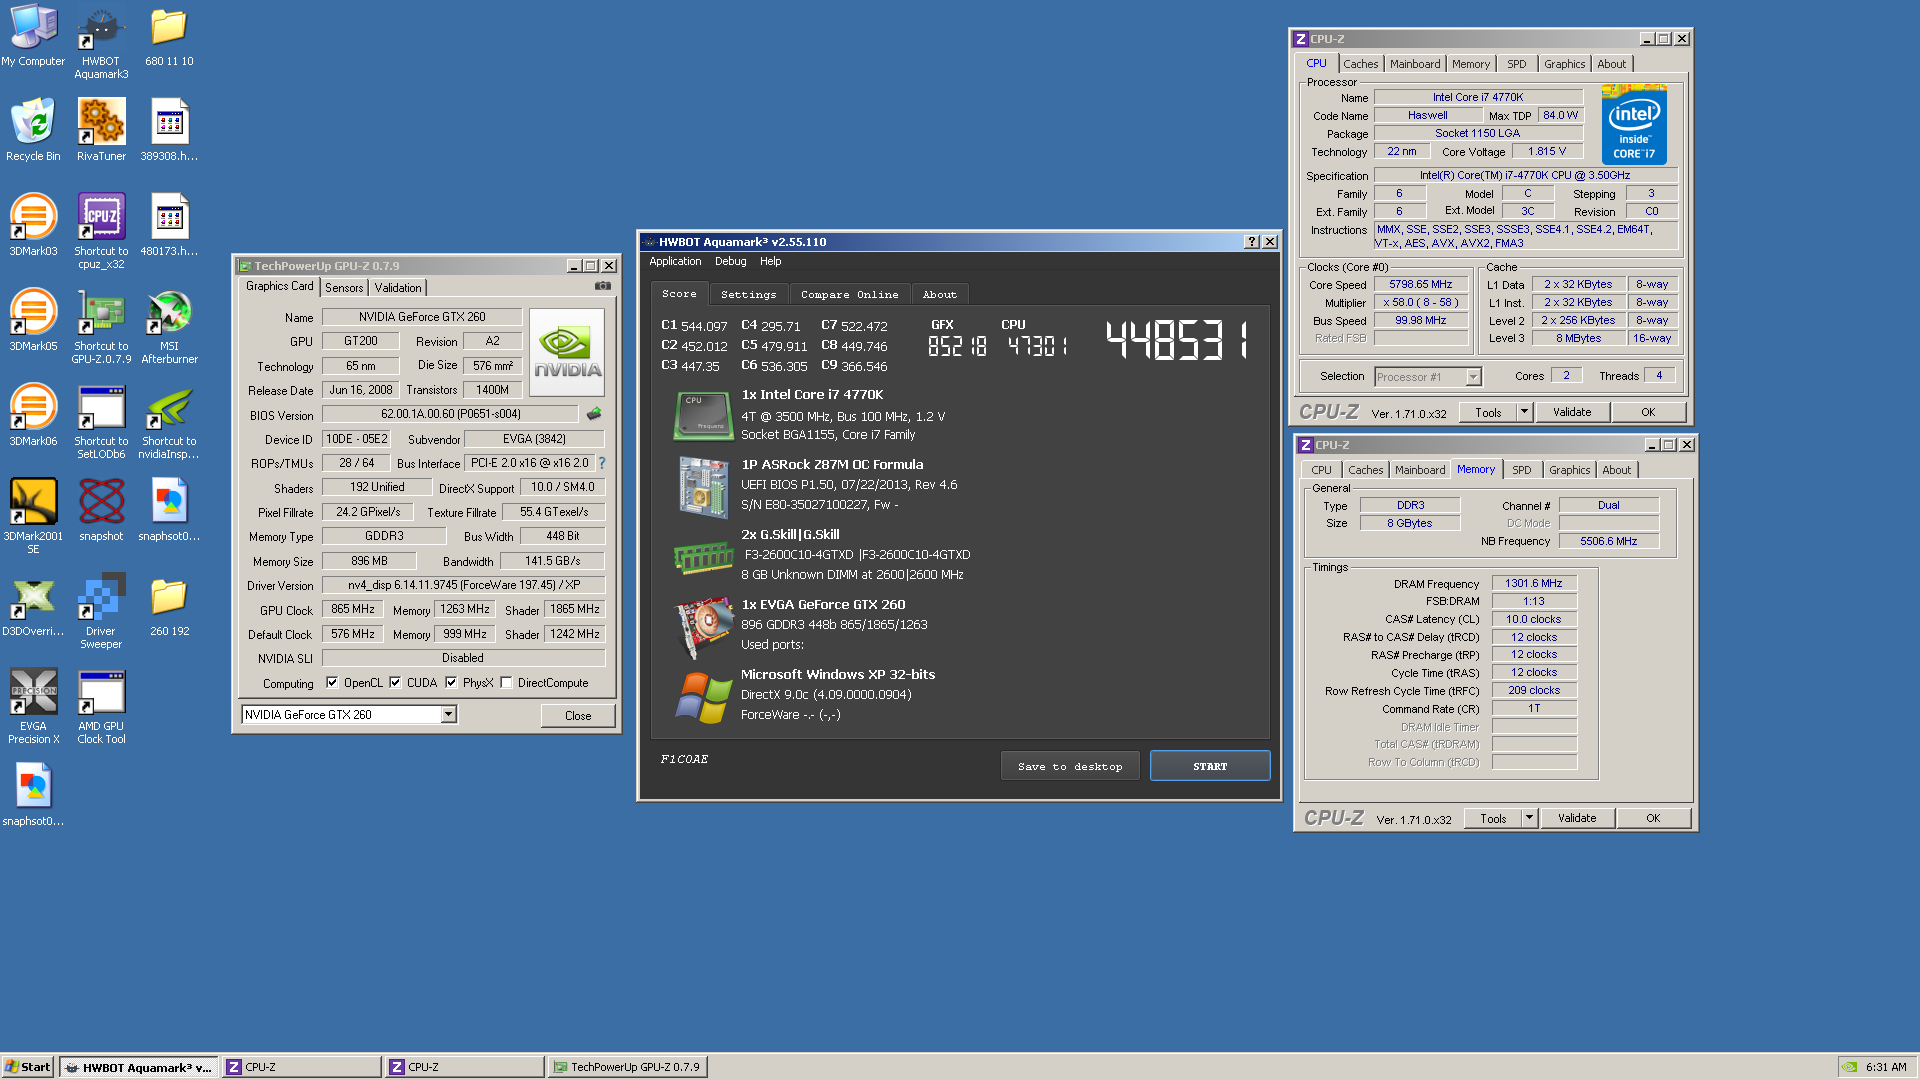Click START button in Aquamark
1920x1080 pixels.
click(1210, 766)
